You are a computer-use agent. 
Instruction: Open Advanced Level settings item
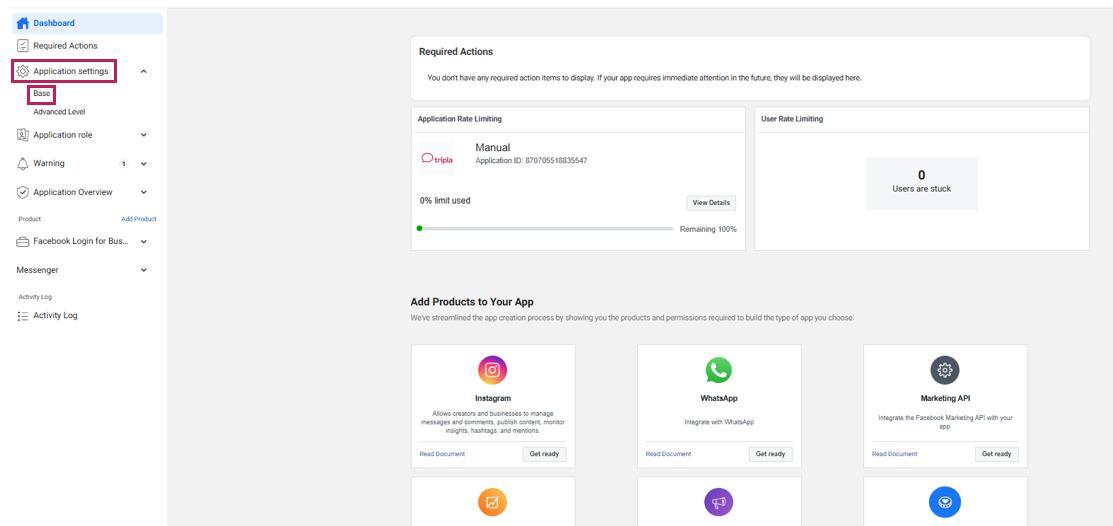59,112
